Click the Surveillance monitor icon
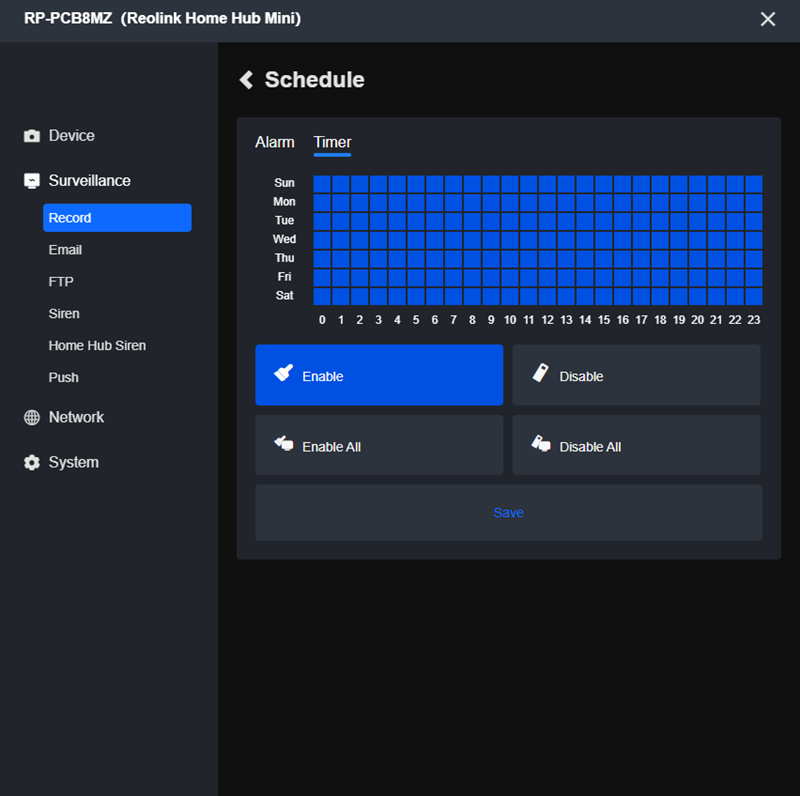The width and height of the screenshot is (800, 796). 32,181
